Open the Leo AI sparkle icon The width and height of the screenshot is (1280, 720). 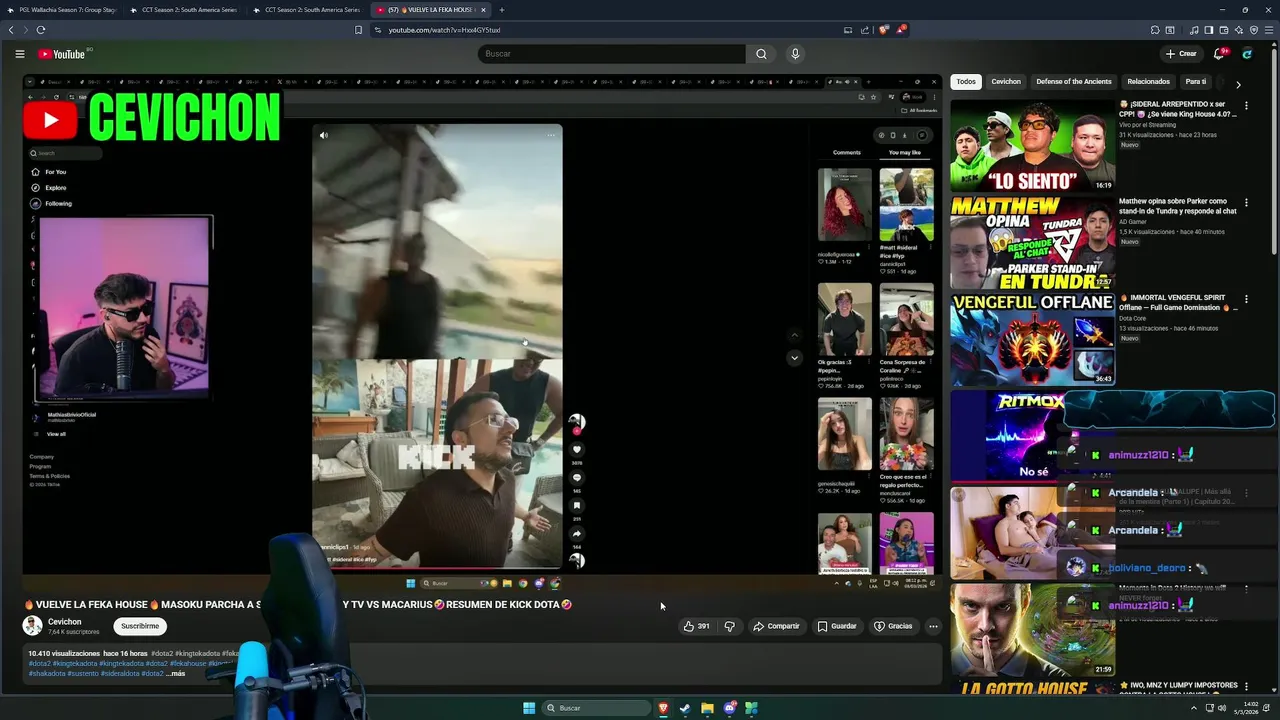click(x=1239, y=30)
